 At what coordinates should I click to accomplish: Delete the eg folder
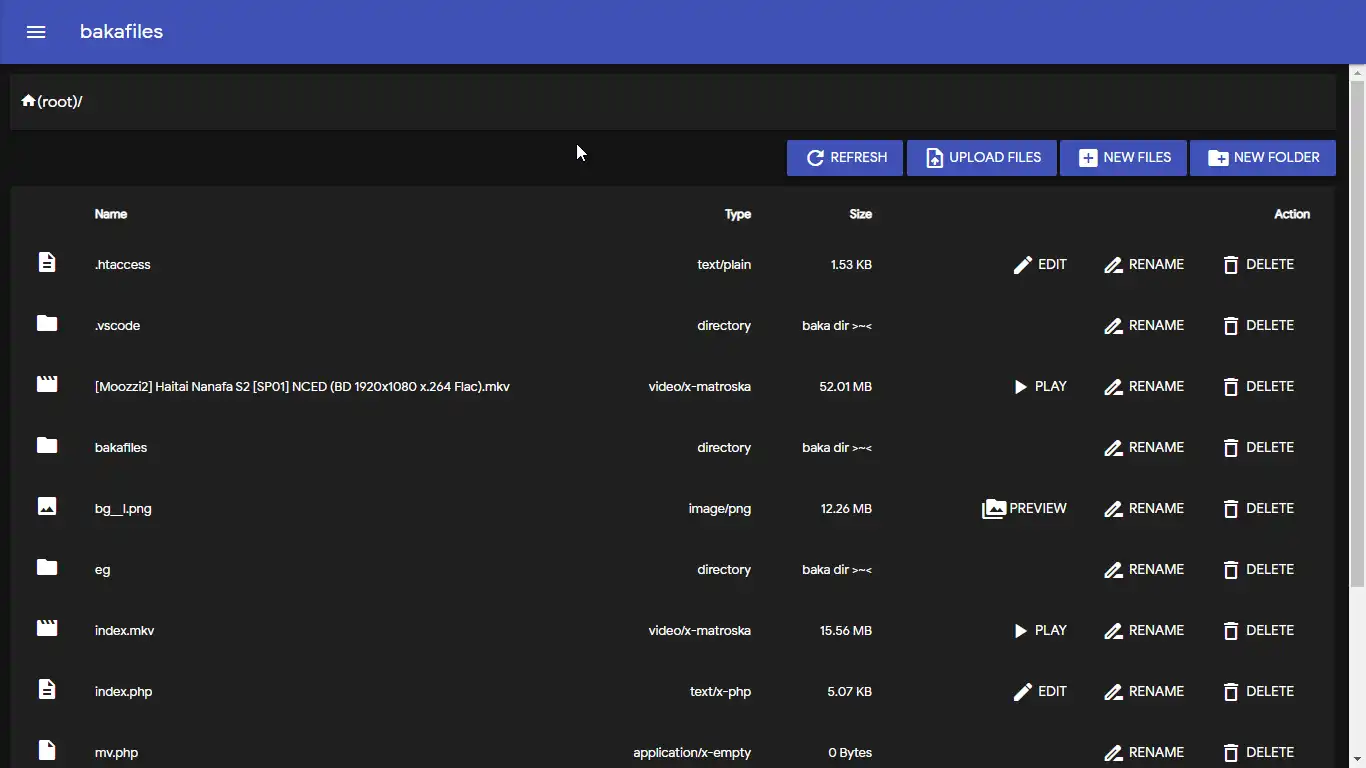(1258, 570)
